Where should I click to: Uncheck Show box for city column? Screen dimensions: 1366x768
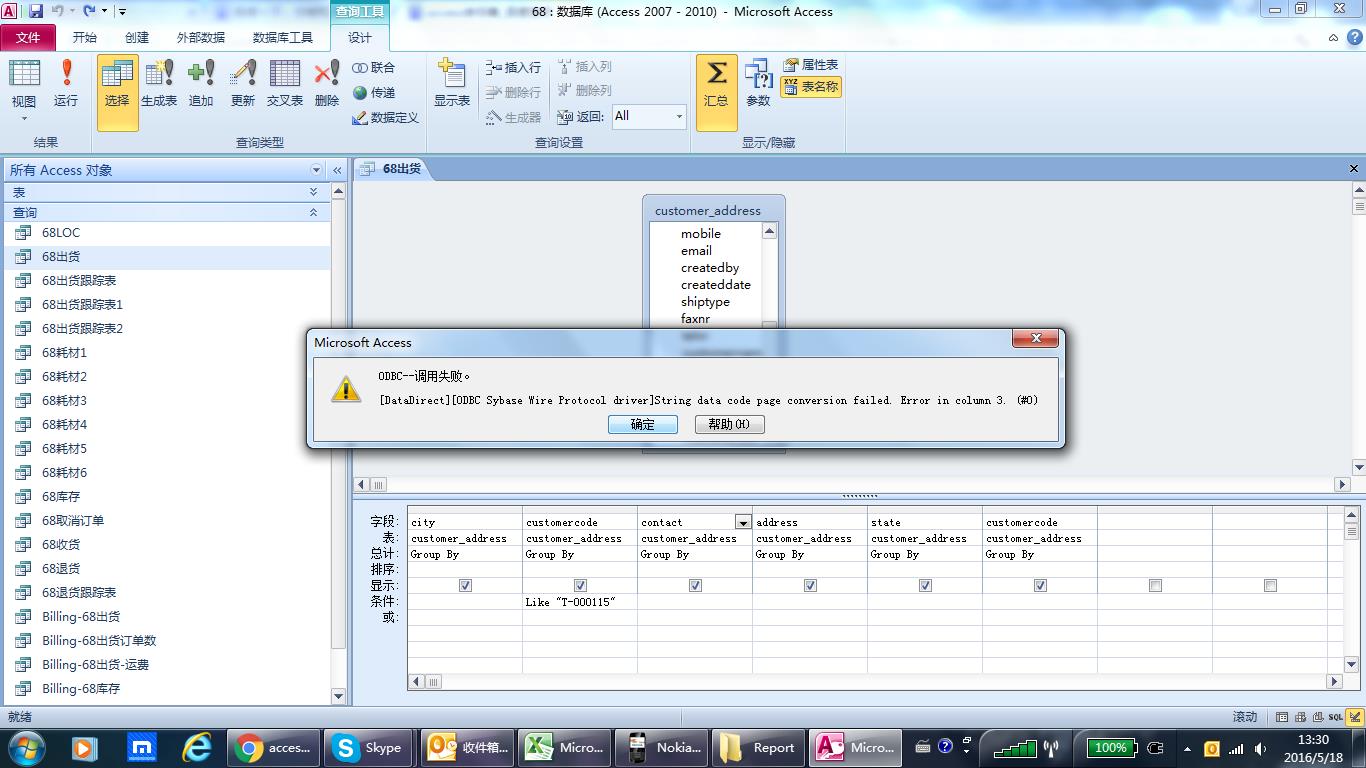[x=465, y=585]
